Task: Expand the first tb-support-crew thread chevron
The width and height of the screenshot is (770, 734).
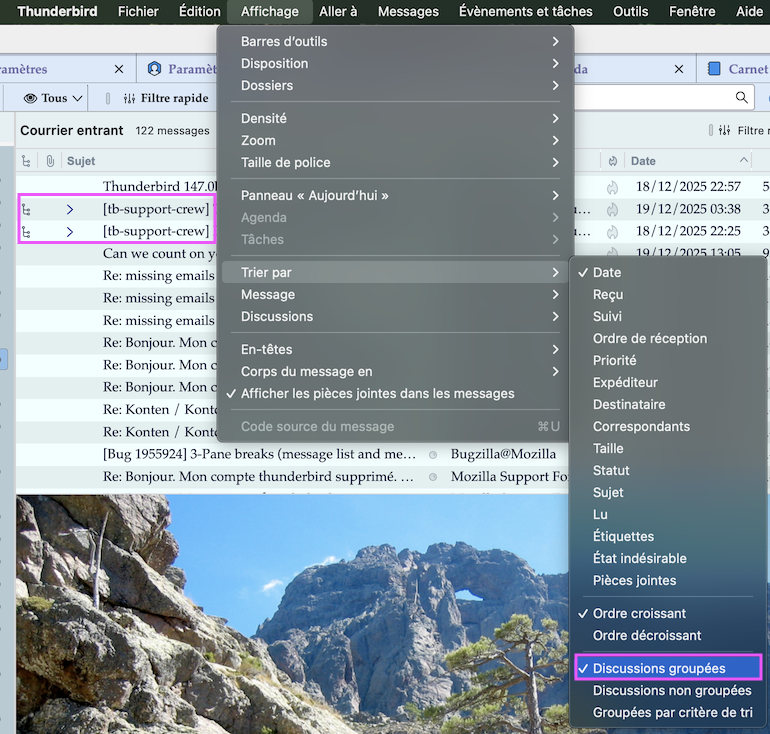Action: (70, 209)
